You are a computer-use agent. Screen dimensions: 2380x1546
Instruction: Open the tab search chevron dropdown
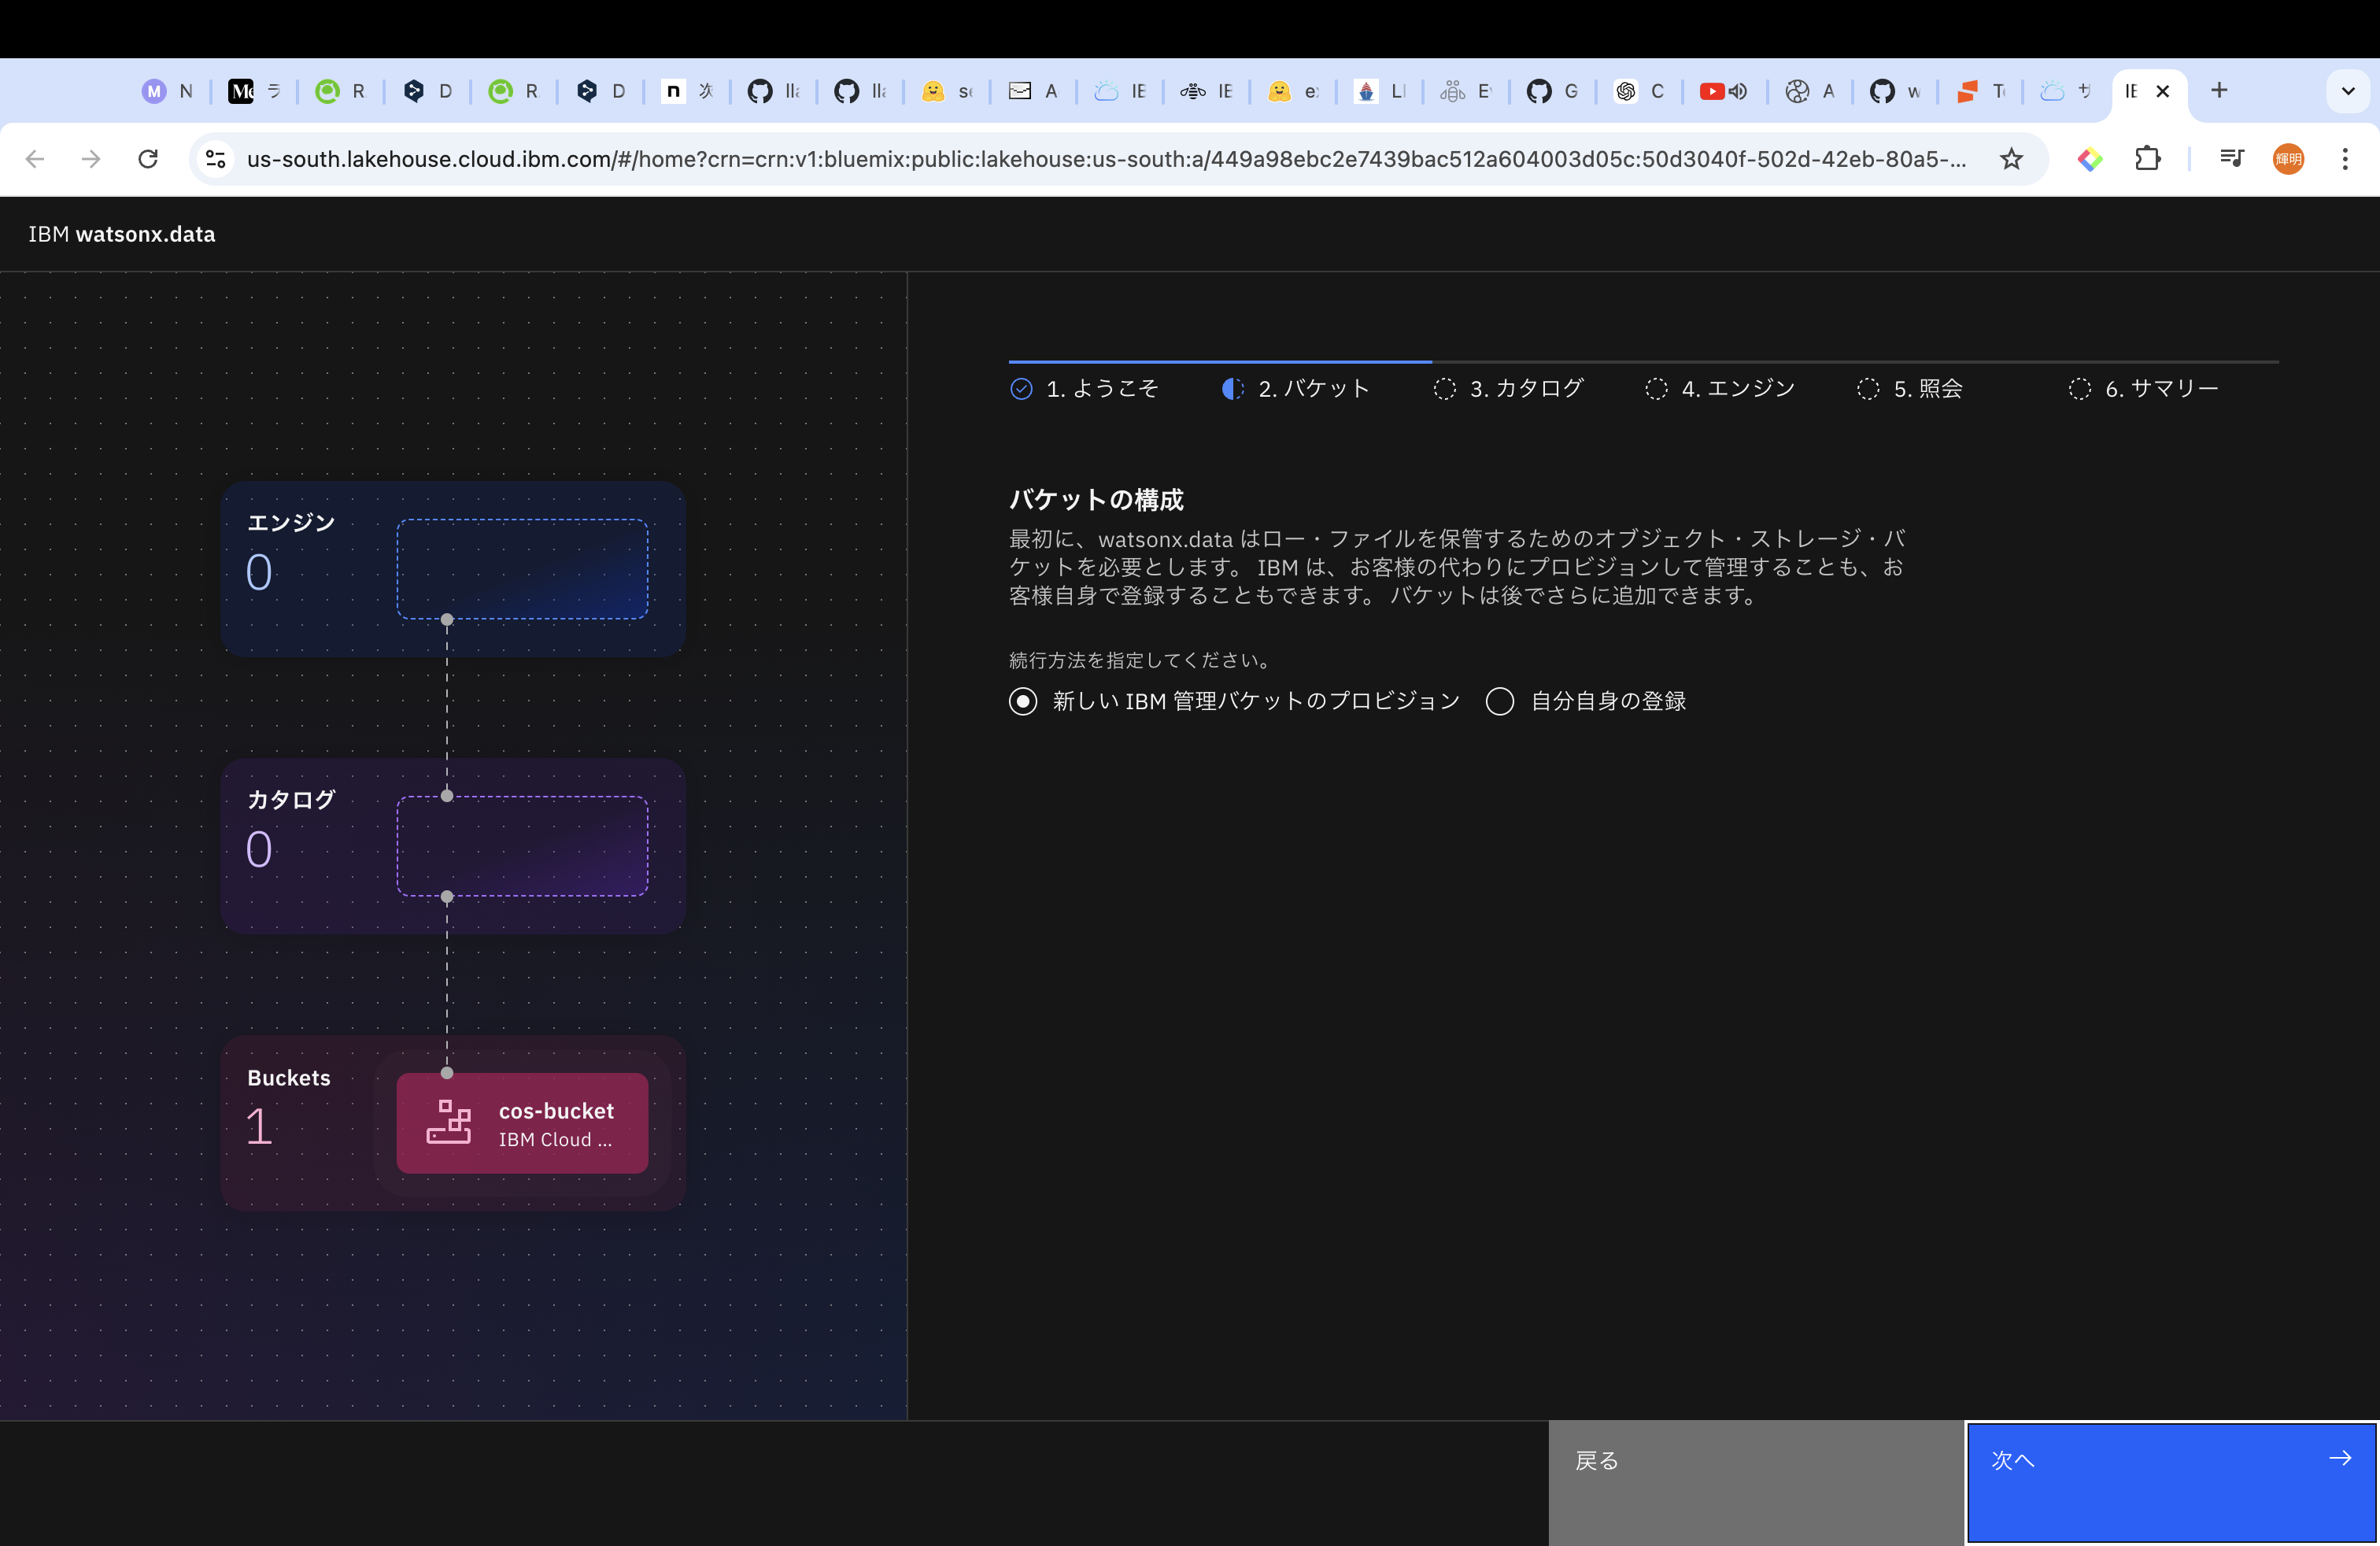[2348, 91]
